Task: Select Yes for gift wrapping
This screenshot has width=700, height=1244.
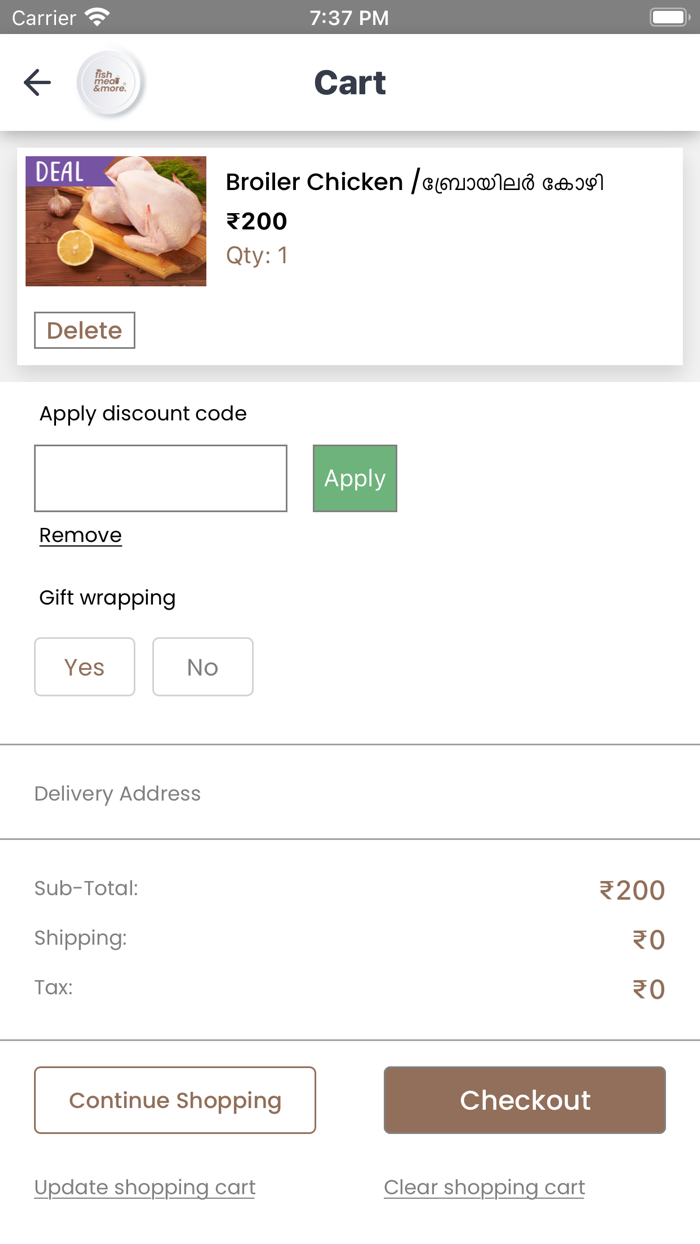Action: click(85, 667)
